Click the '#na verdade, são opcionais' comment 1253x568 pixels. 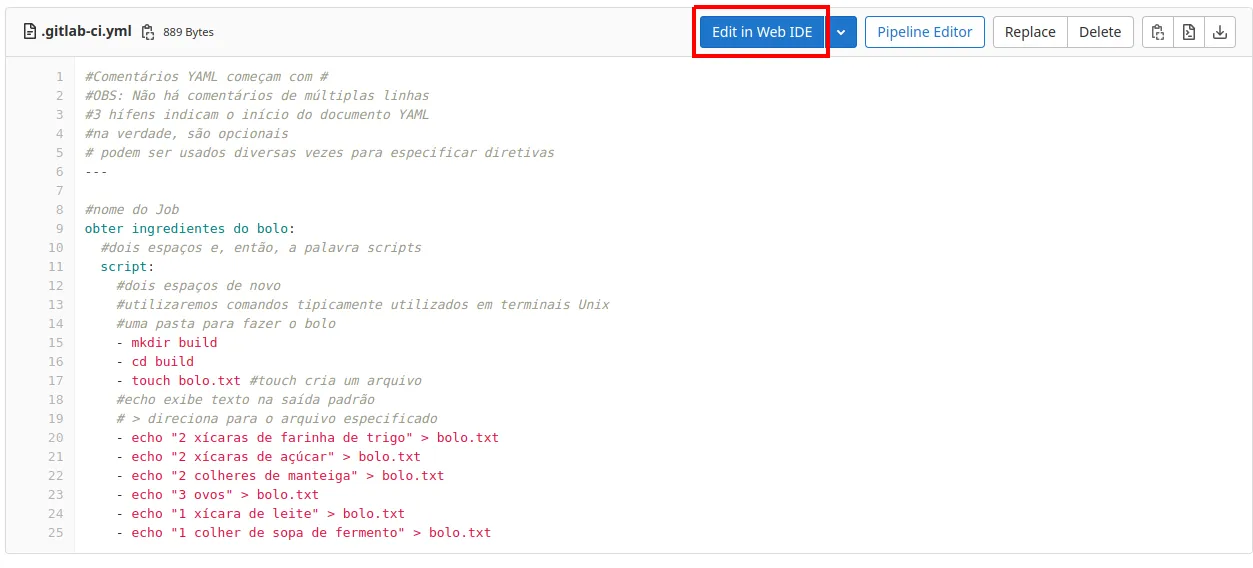pos(187,134)
